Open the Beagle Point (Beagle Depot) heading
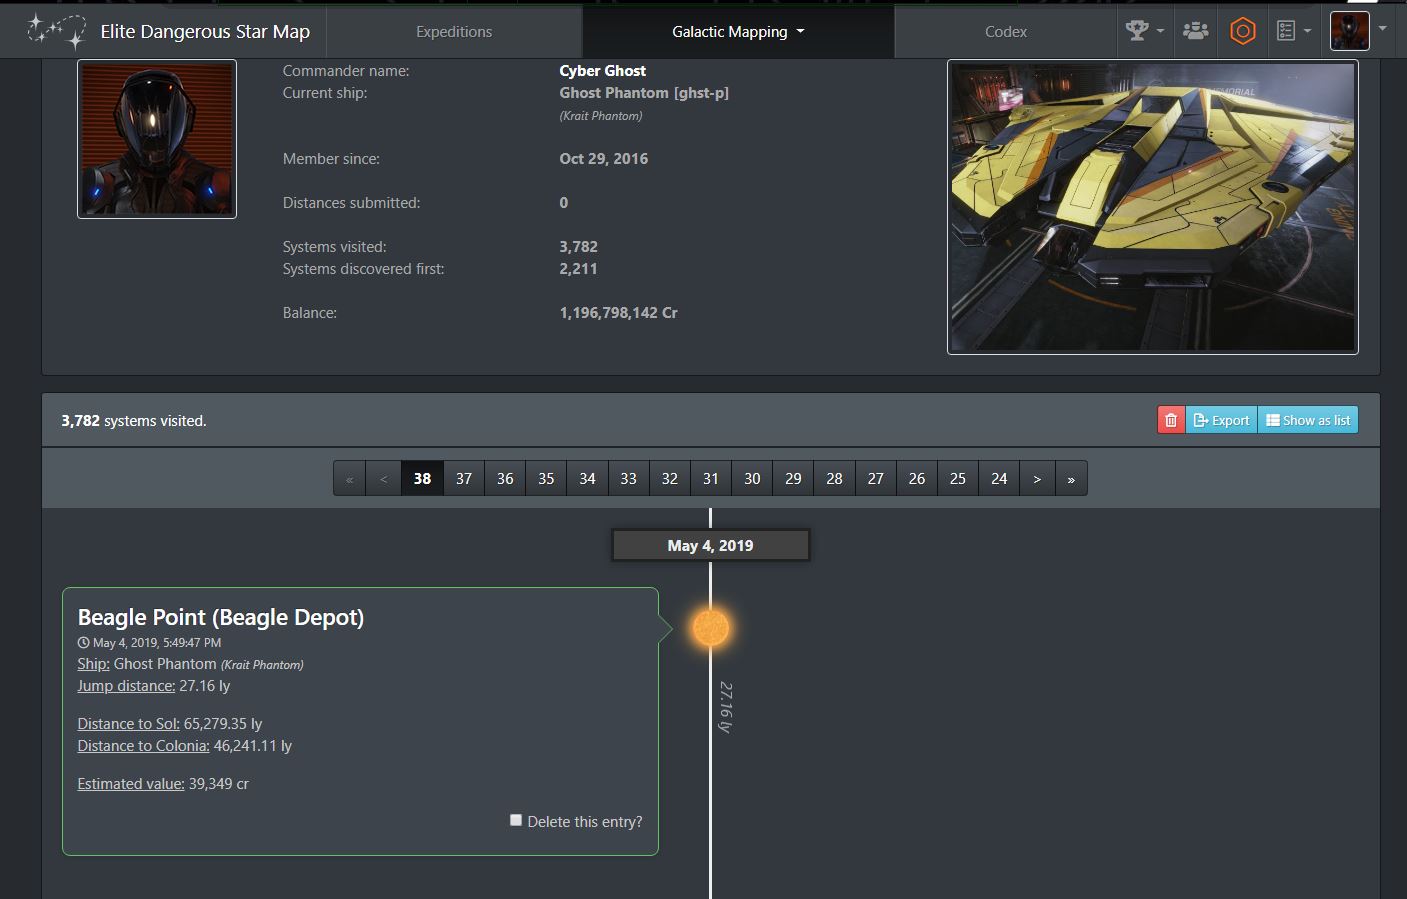This screenshot has height=899, width=1407. (221, 617)
